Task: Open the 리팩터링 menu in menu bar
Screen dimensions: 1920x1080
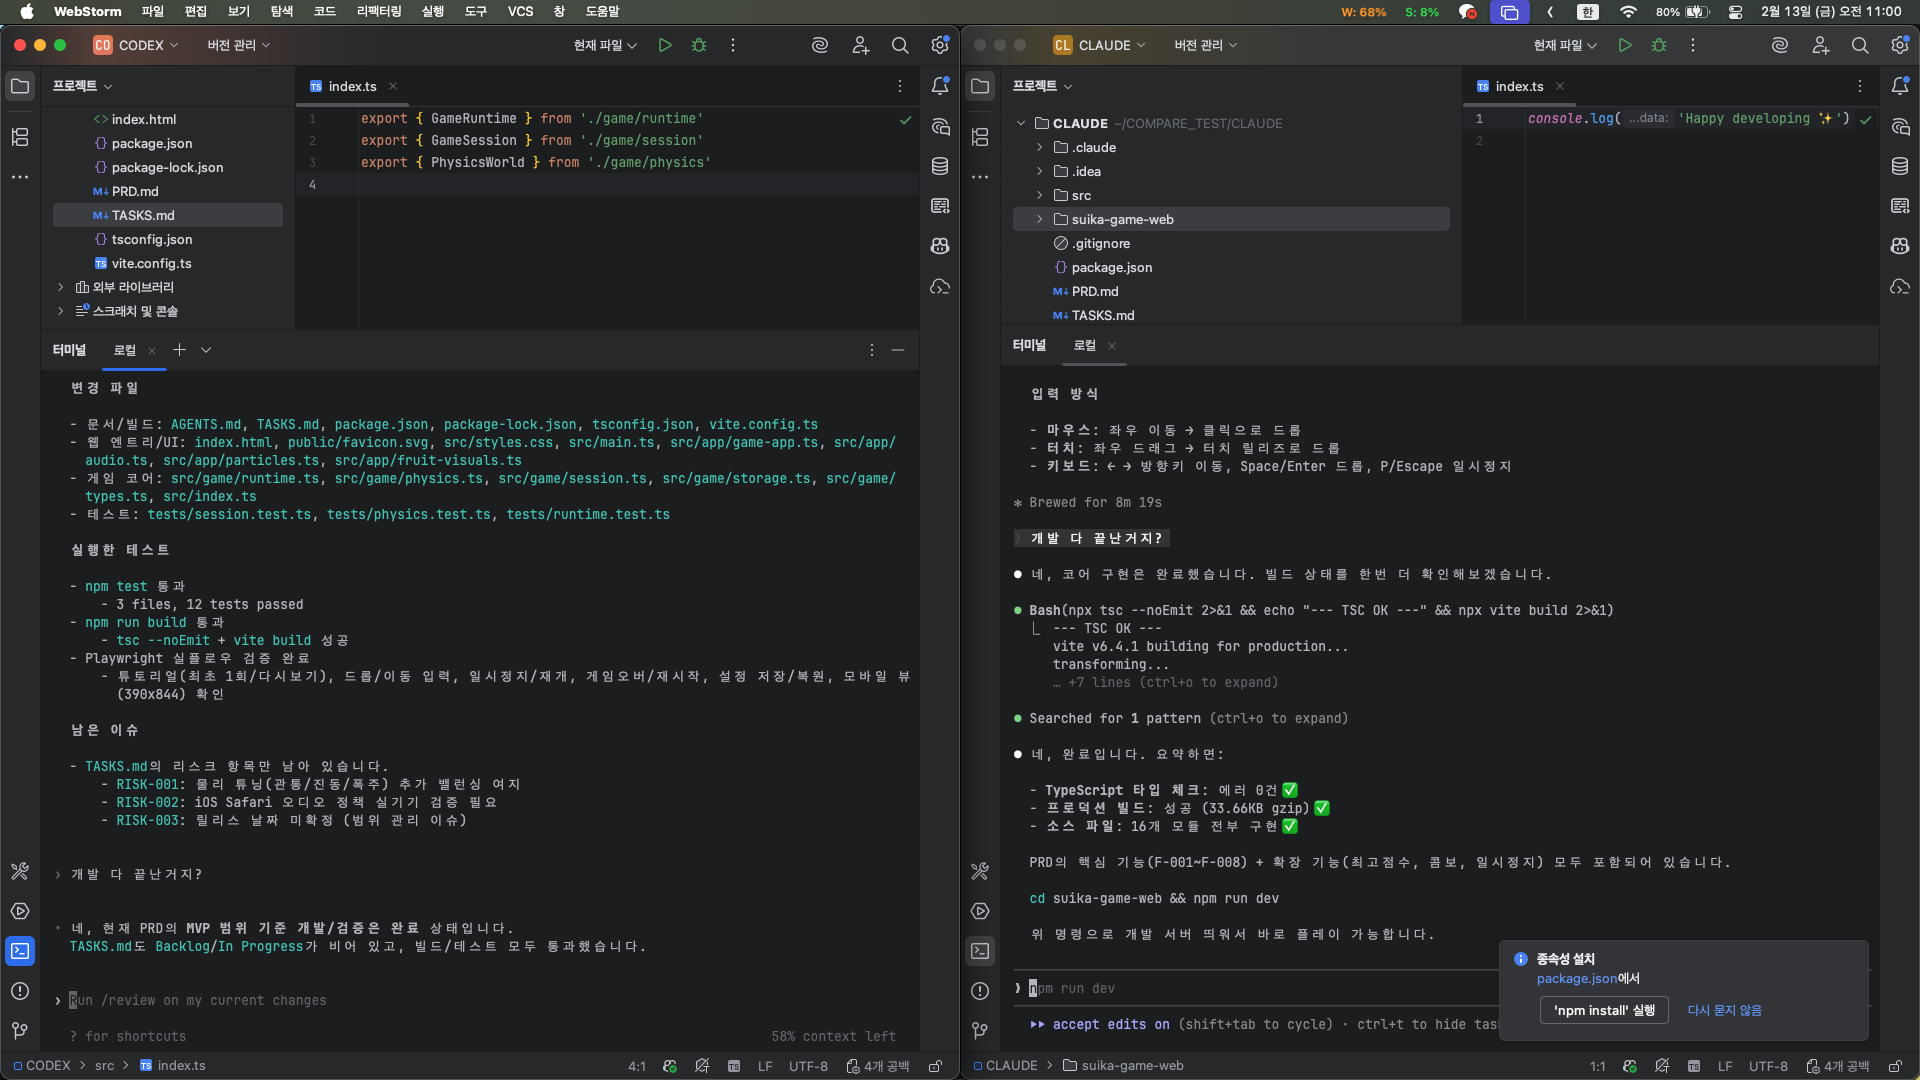Action: 379,11
